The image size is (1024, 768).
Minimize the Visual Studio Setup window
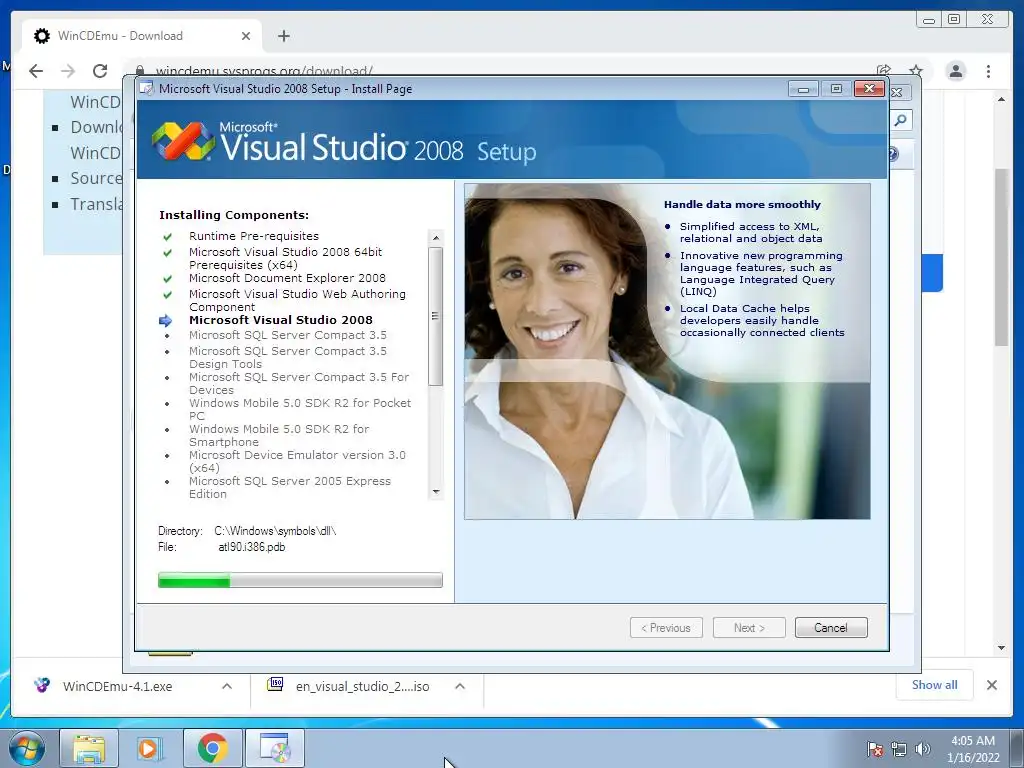pos(803,89)
